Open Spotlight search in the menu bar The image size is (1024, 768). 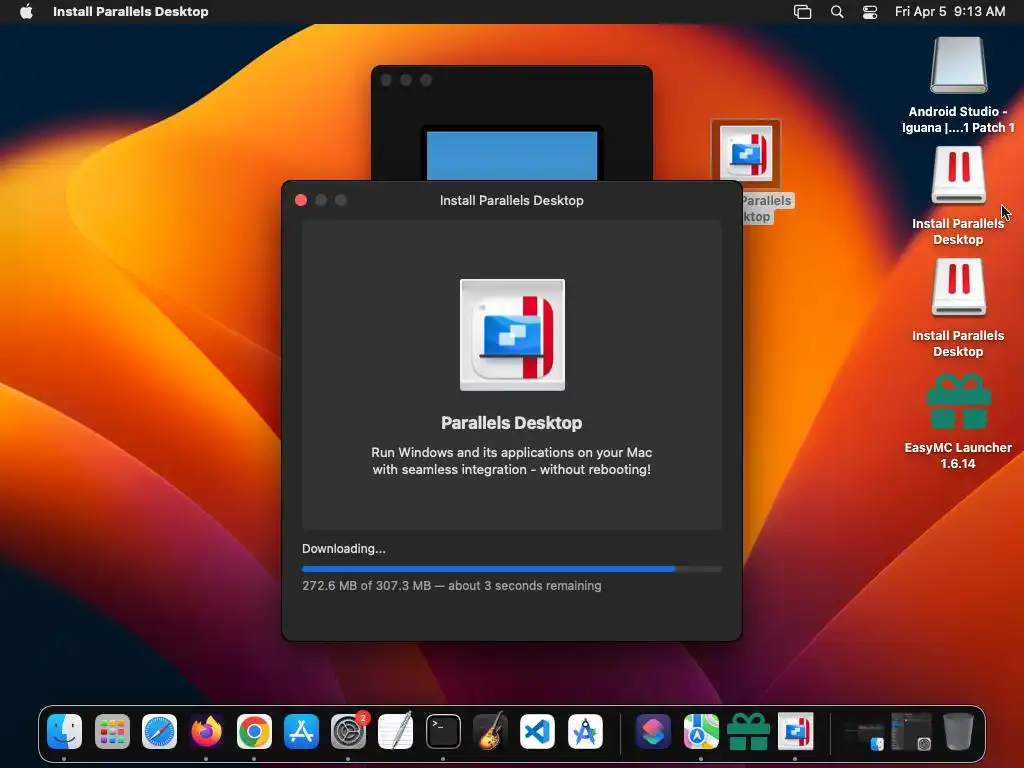[837, 12]
